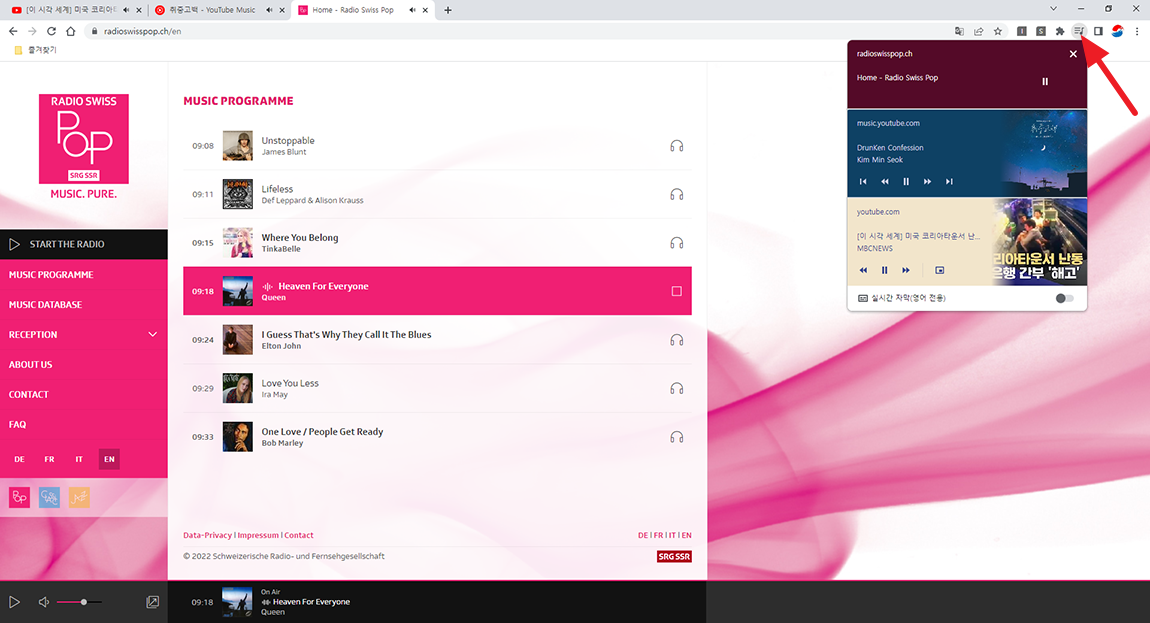Open the translate page icon
The image size is (1150, 623).
coord(959,31)
